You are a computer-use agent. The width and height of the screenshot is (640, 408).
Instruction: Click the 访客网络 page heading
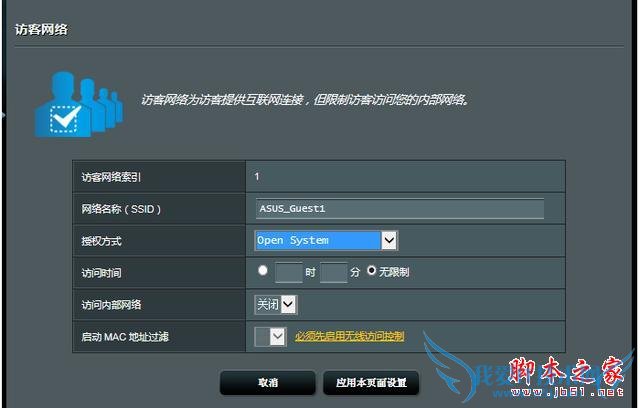click(41, 29)
